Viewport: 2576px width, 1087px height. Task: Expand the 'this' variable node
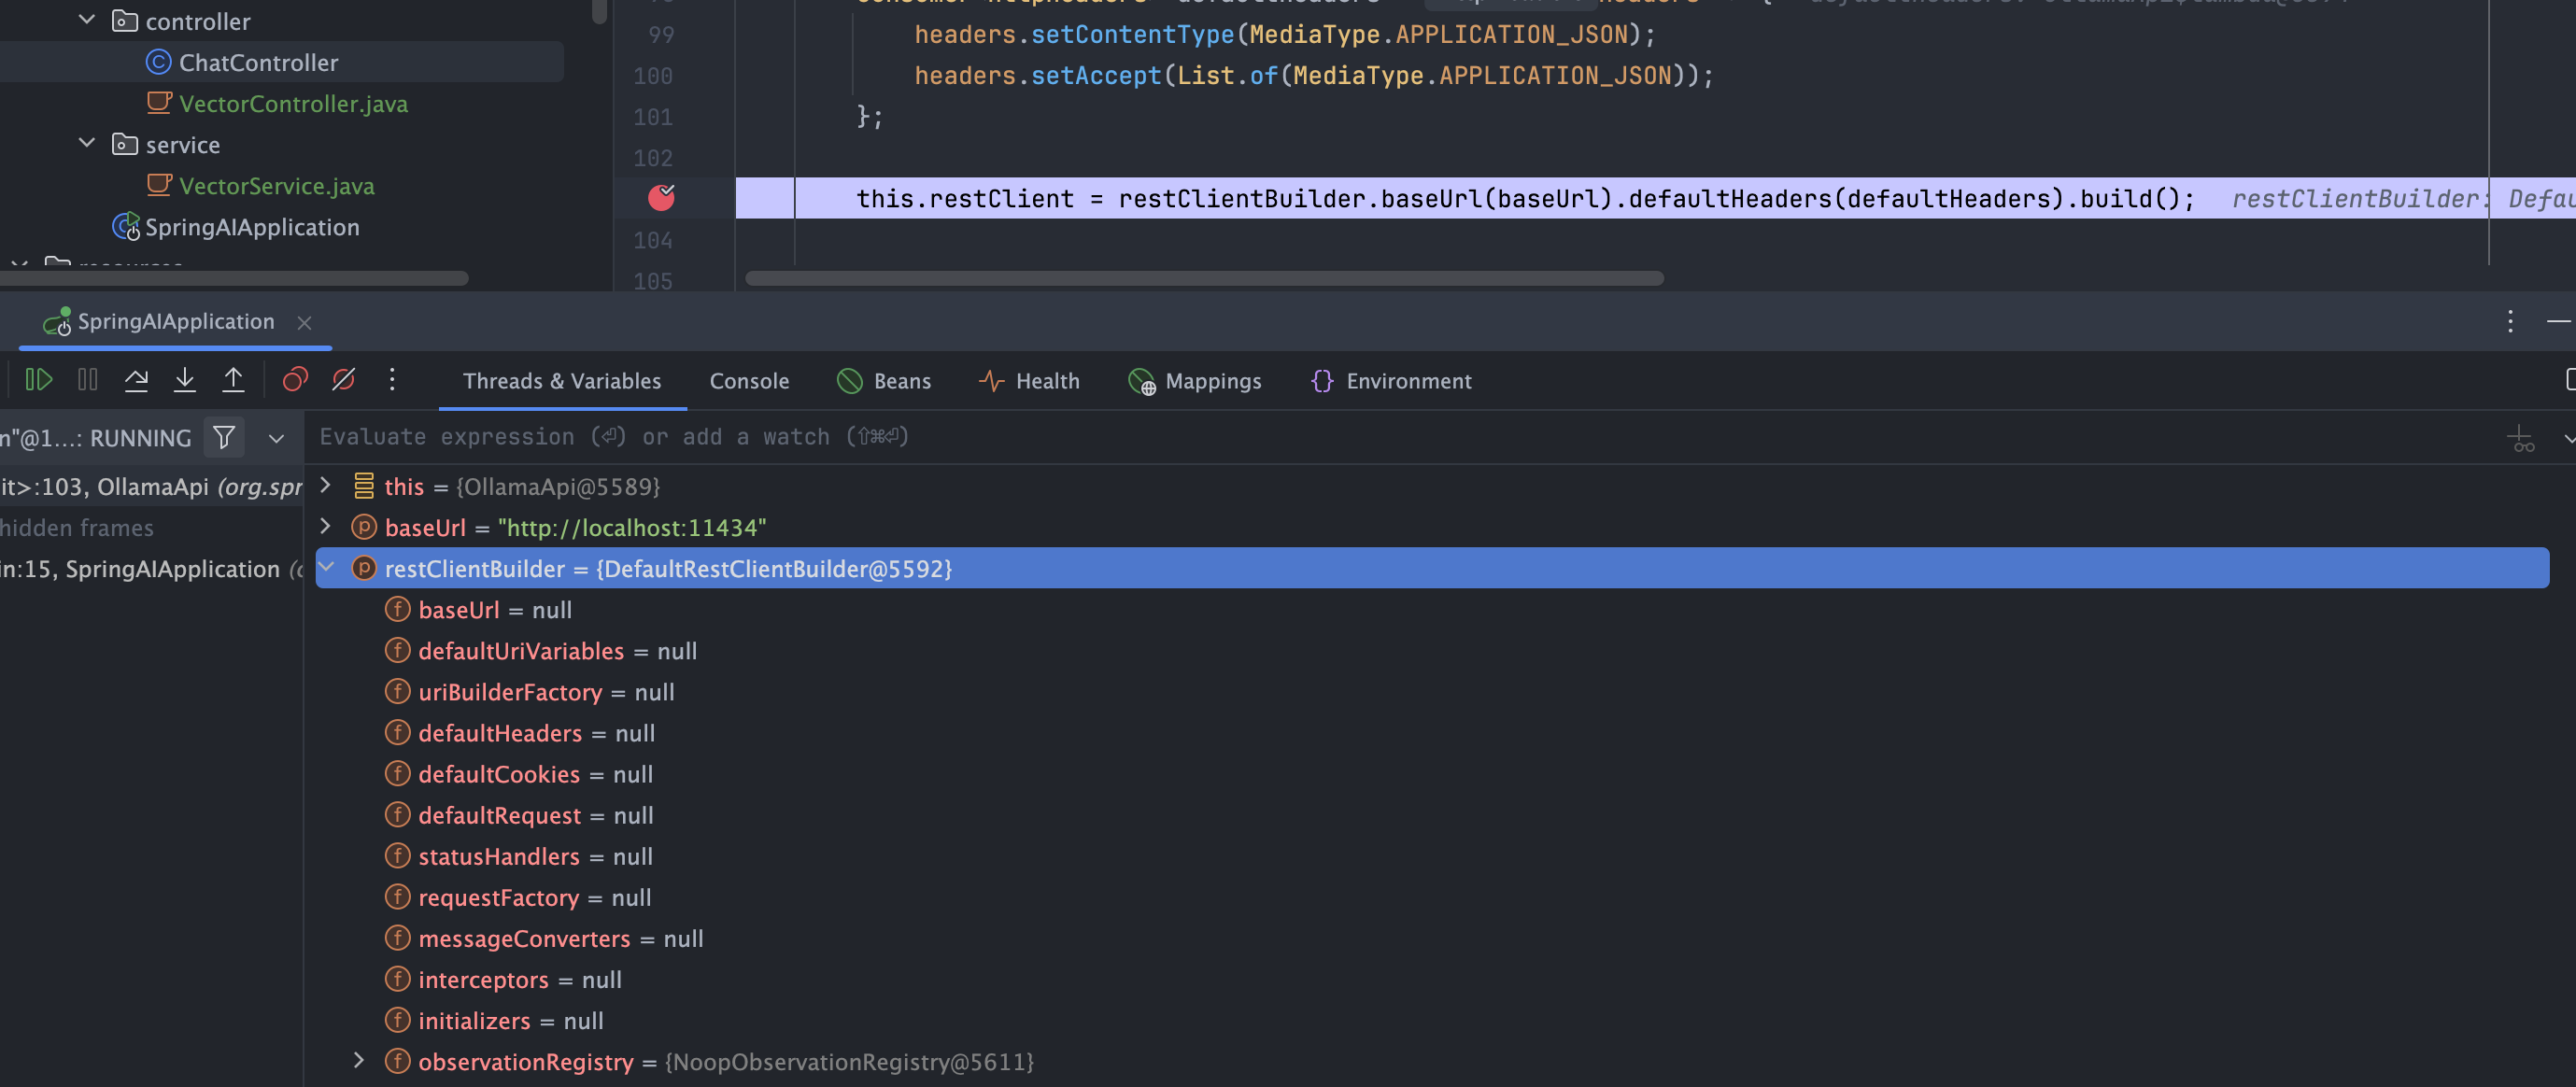[x=325, y=485]
